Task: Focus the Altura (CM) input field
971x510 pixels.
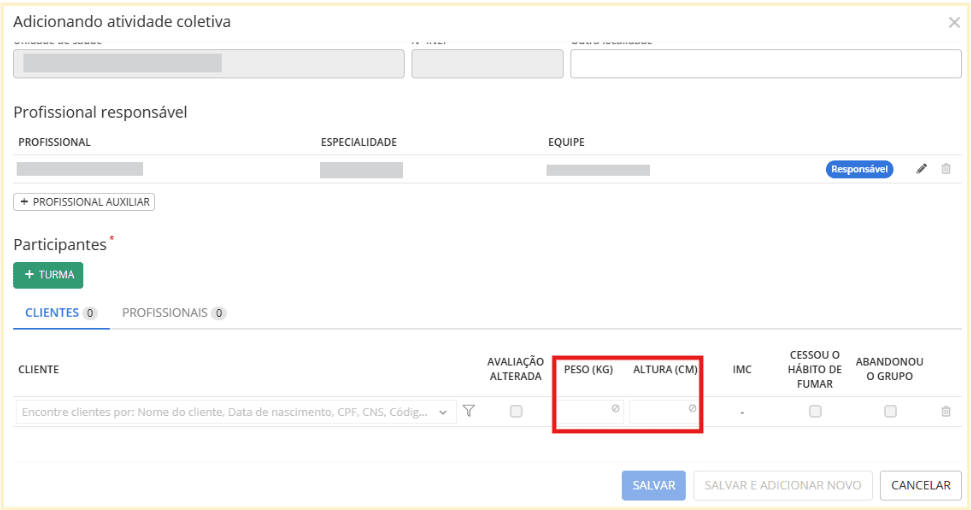Action: pos(664,411)
